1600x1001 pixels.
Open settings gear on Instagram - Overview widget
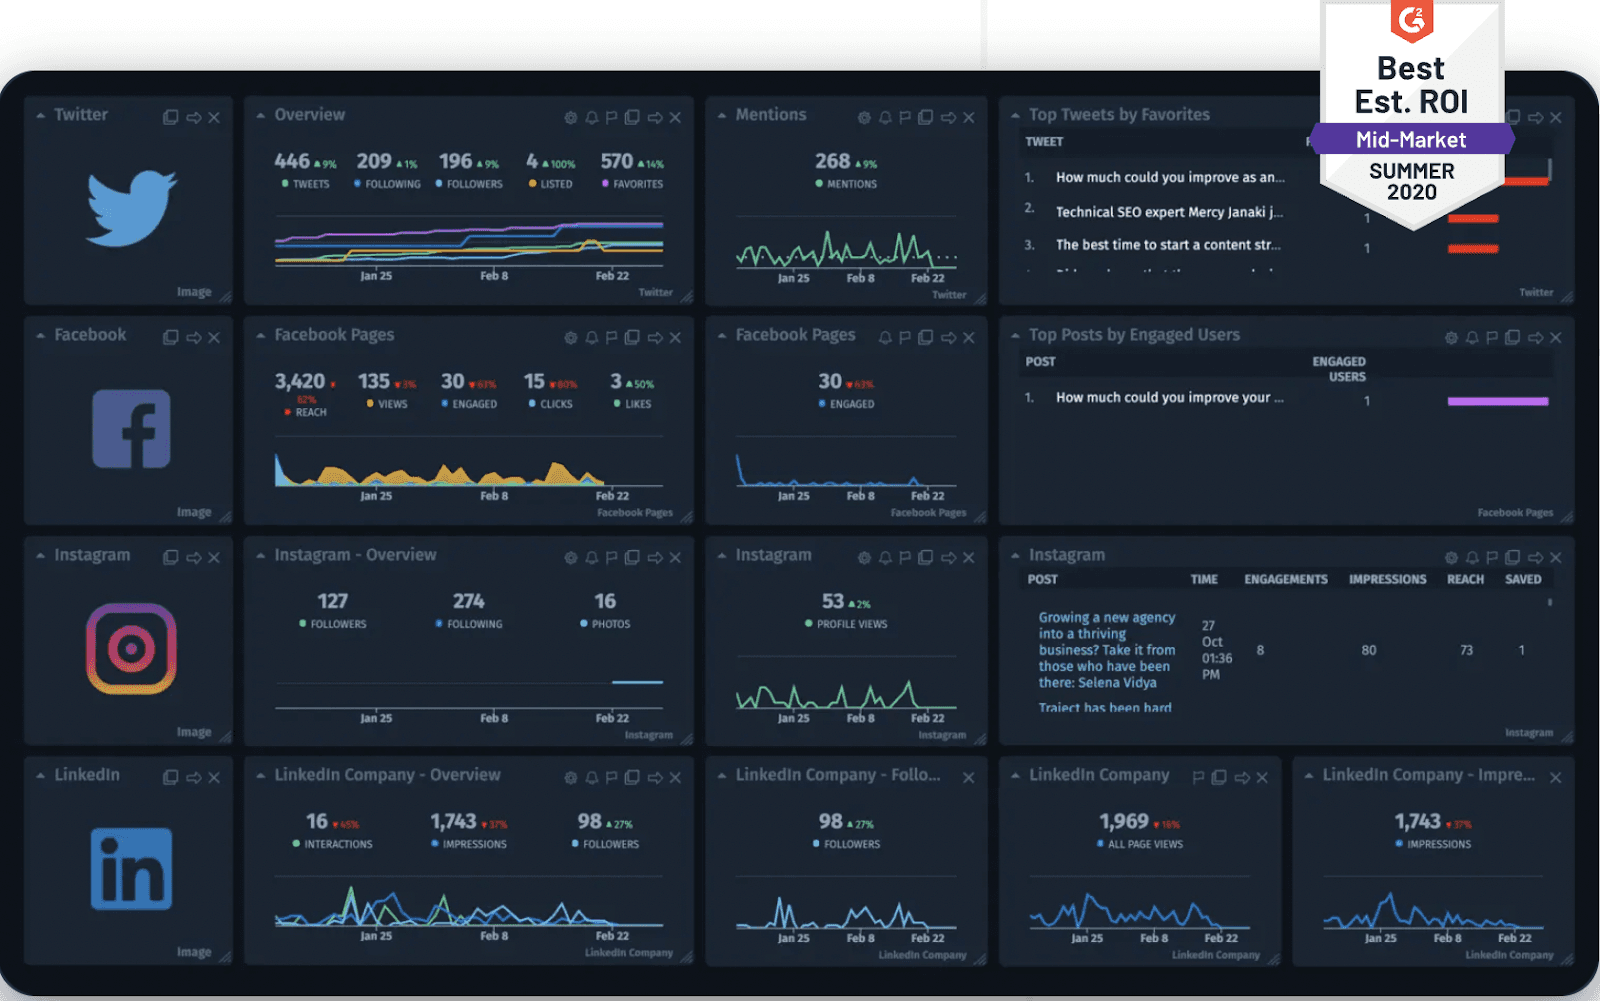coord(570,558)
